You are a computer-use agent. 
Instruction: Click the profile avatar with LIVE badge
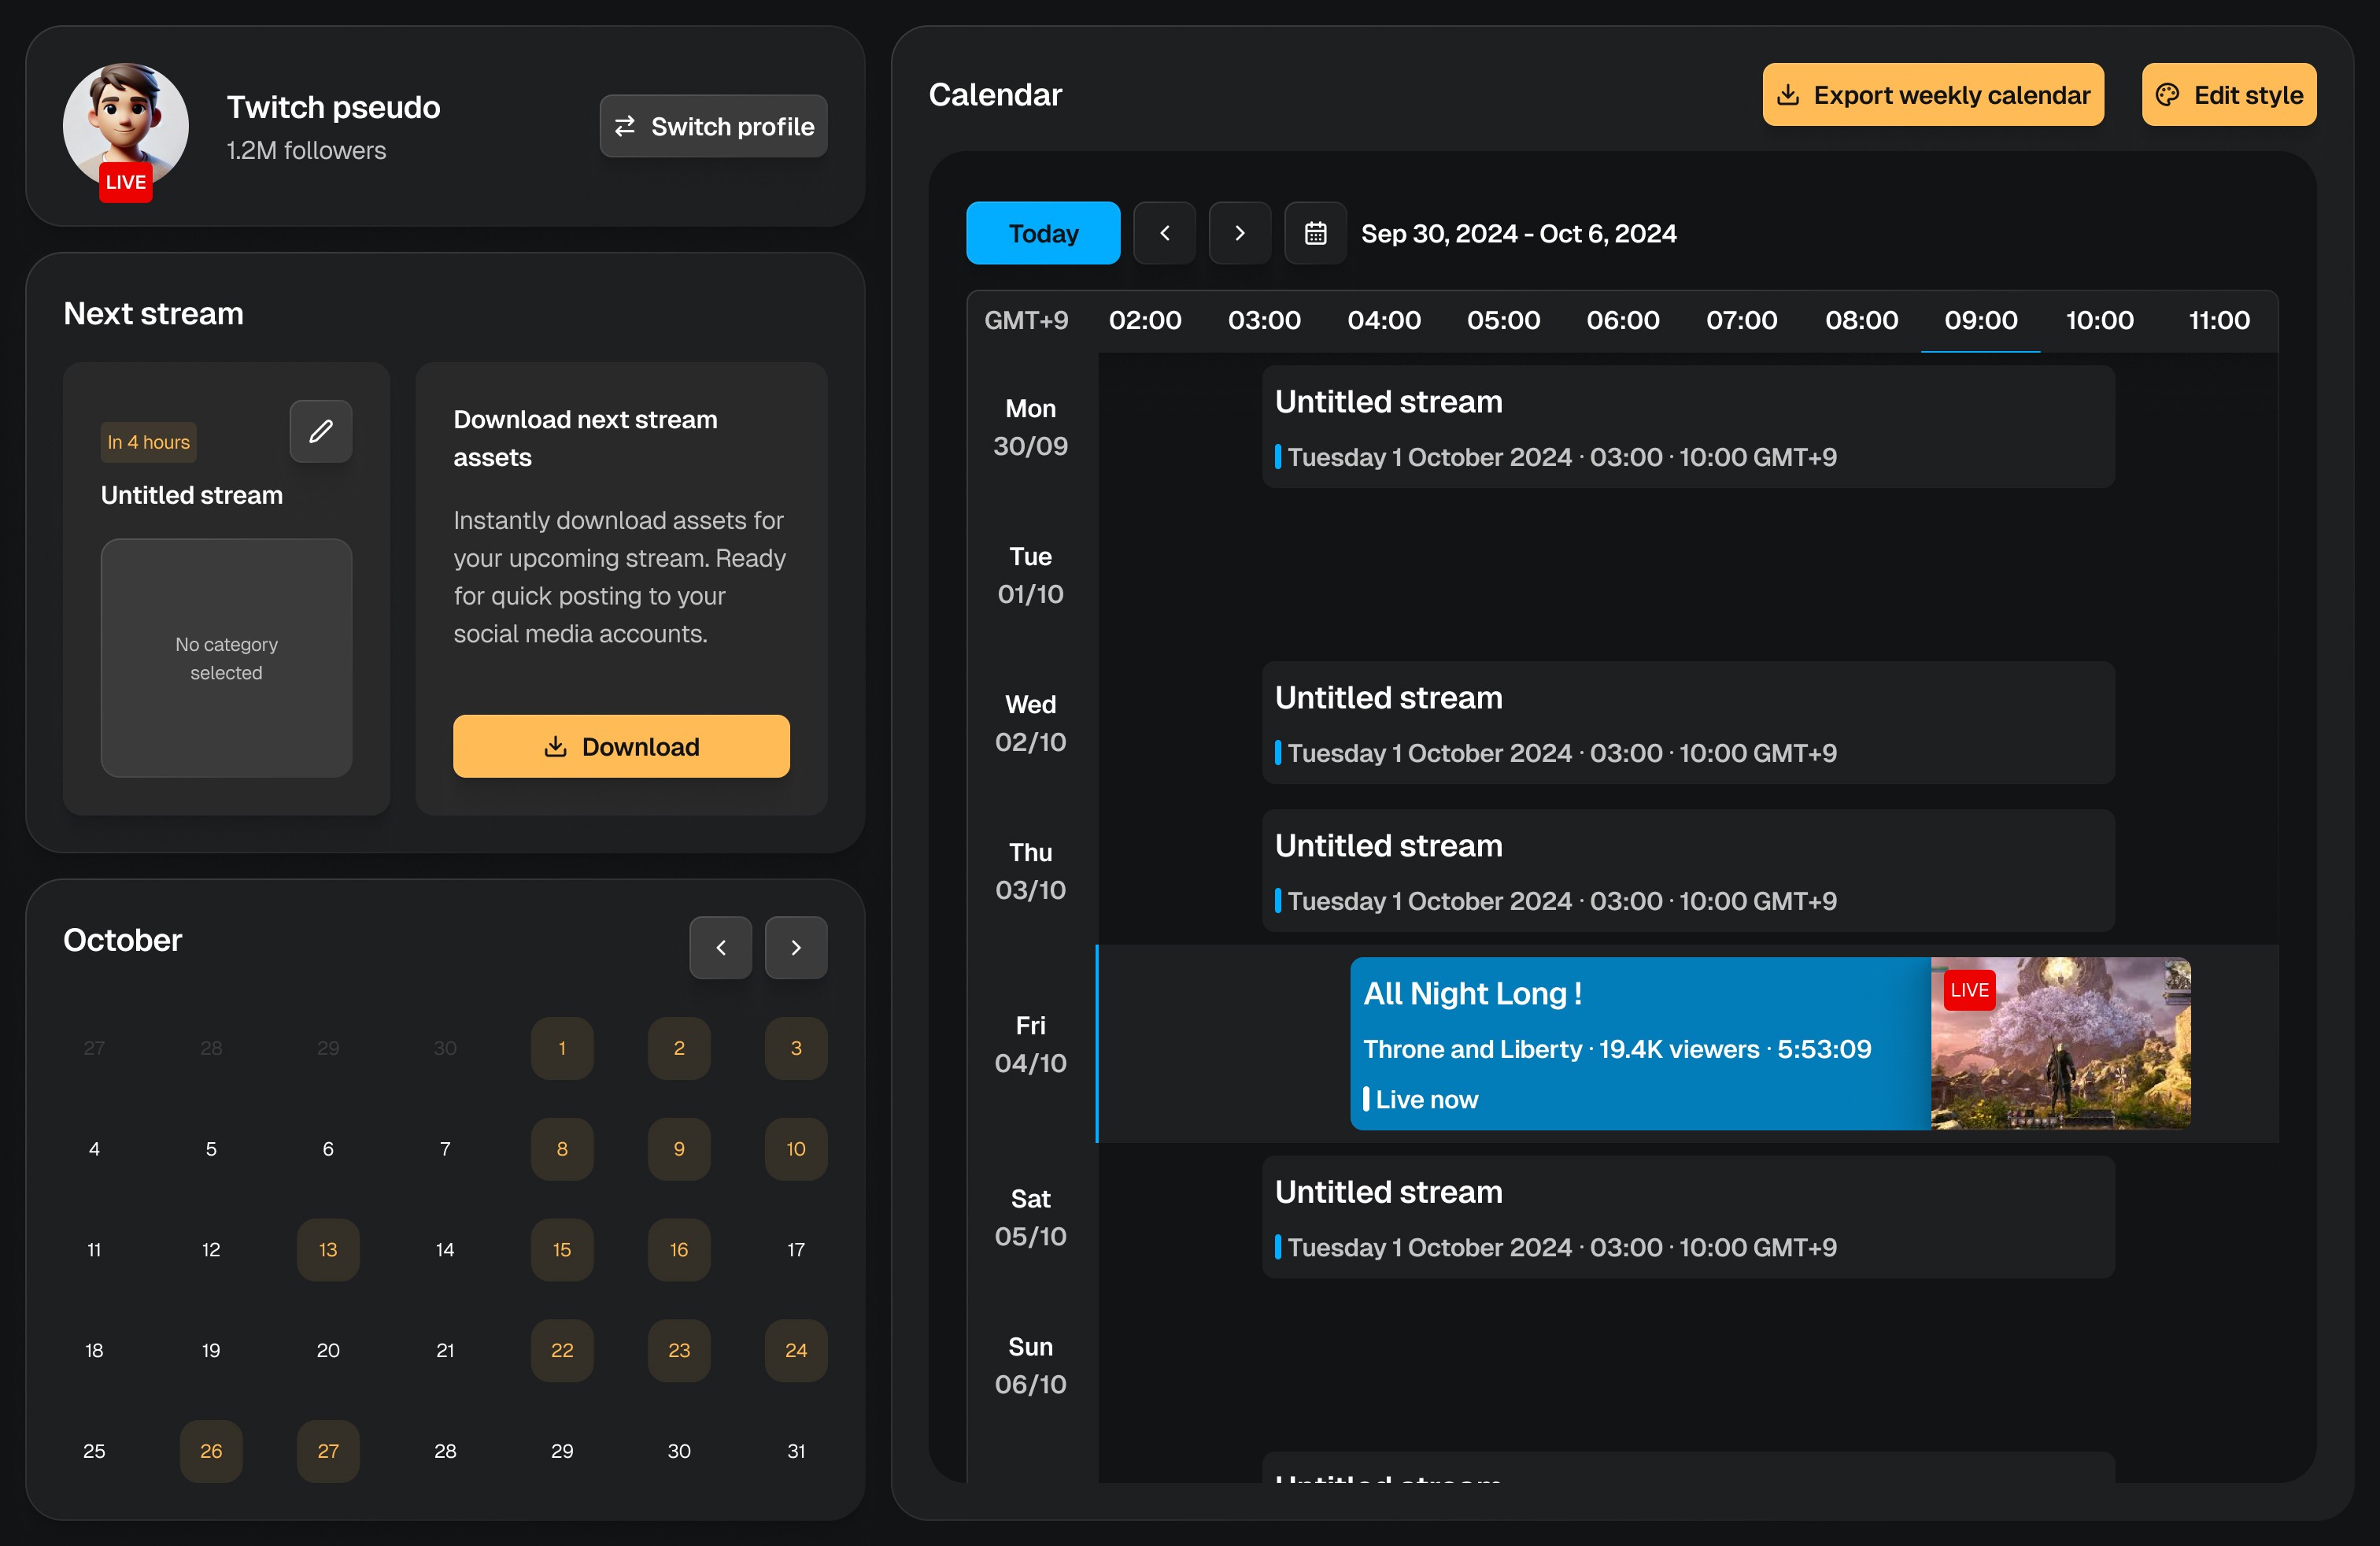(125, 127)
